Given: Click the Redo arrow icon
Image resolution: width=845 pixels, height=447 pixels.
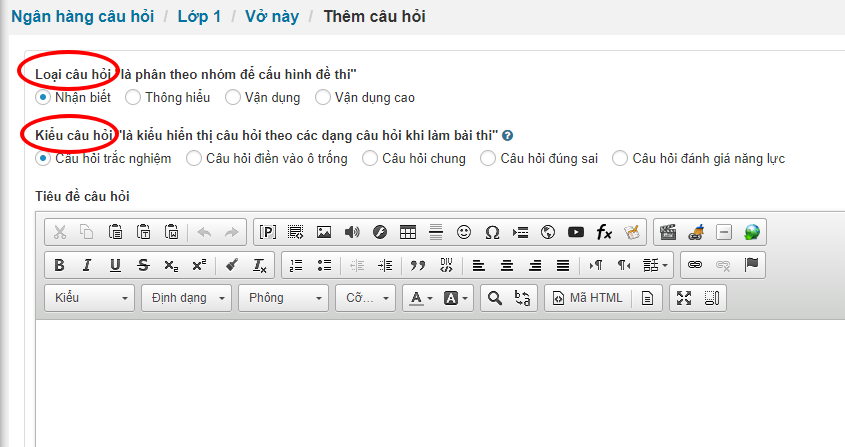Looking at the screenshot, I should 232,232.
